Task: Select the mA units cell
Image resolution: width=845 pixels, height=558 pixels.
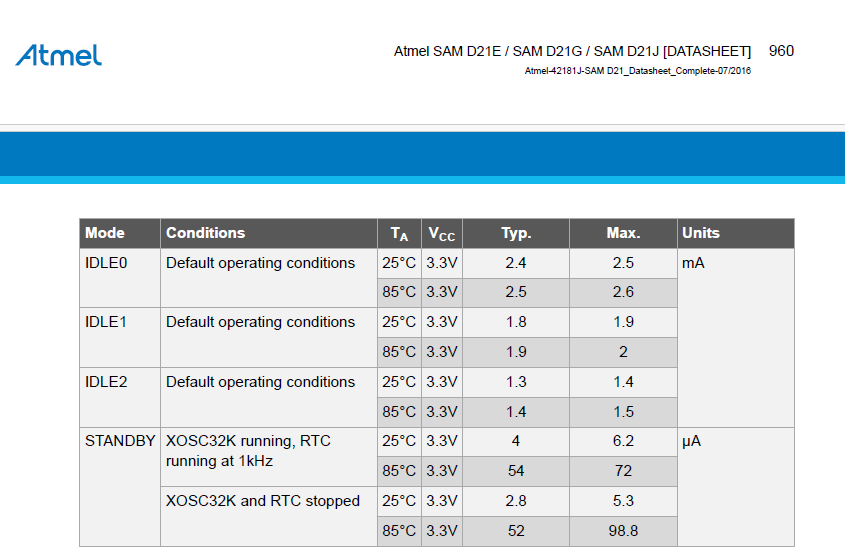Action: pyautogui.click(x=693, y=263)
